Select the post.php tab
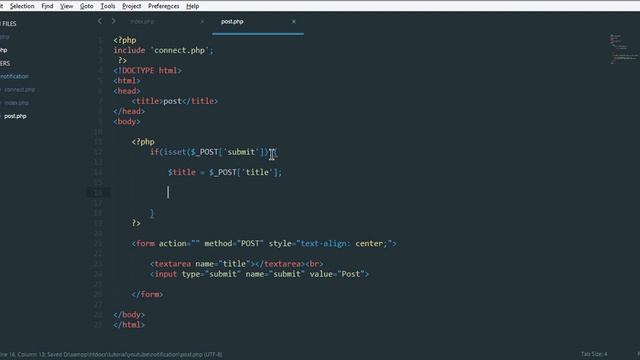Viewport: 640px width, 360px height. pos(232,22)
